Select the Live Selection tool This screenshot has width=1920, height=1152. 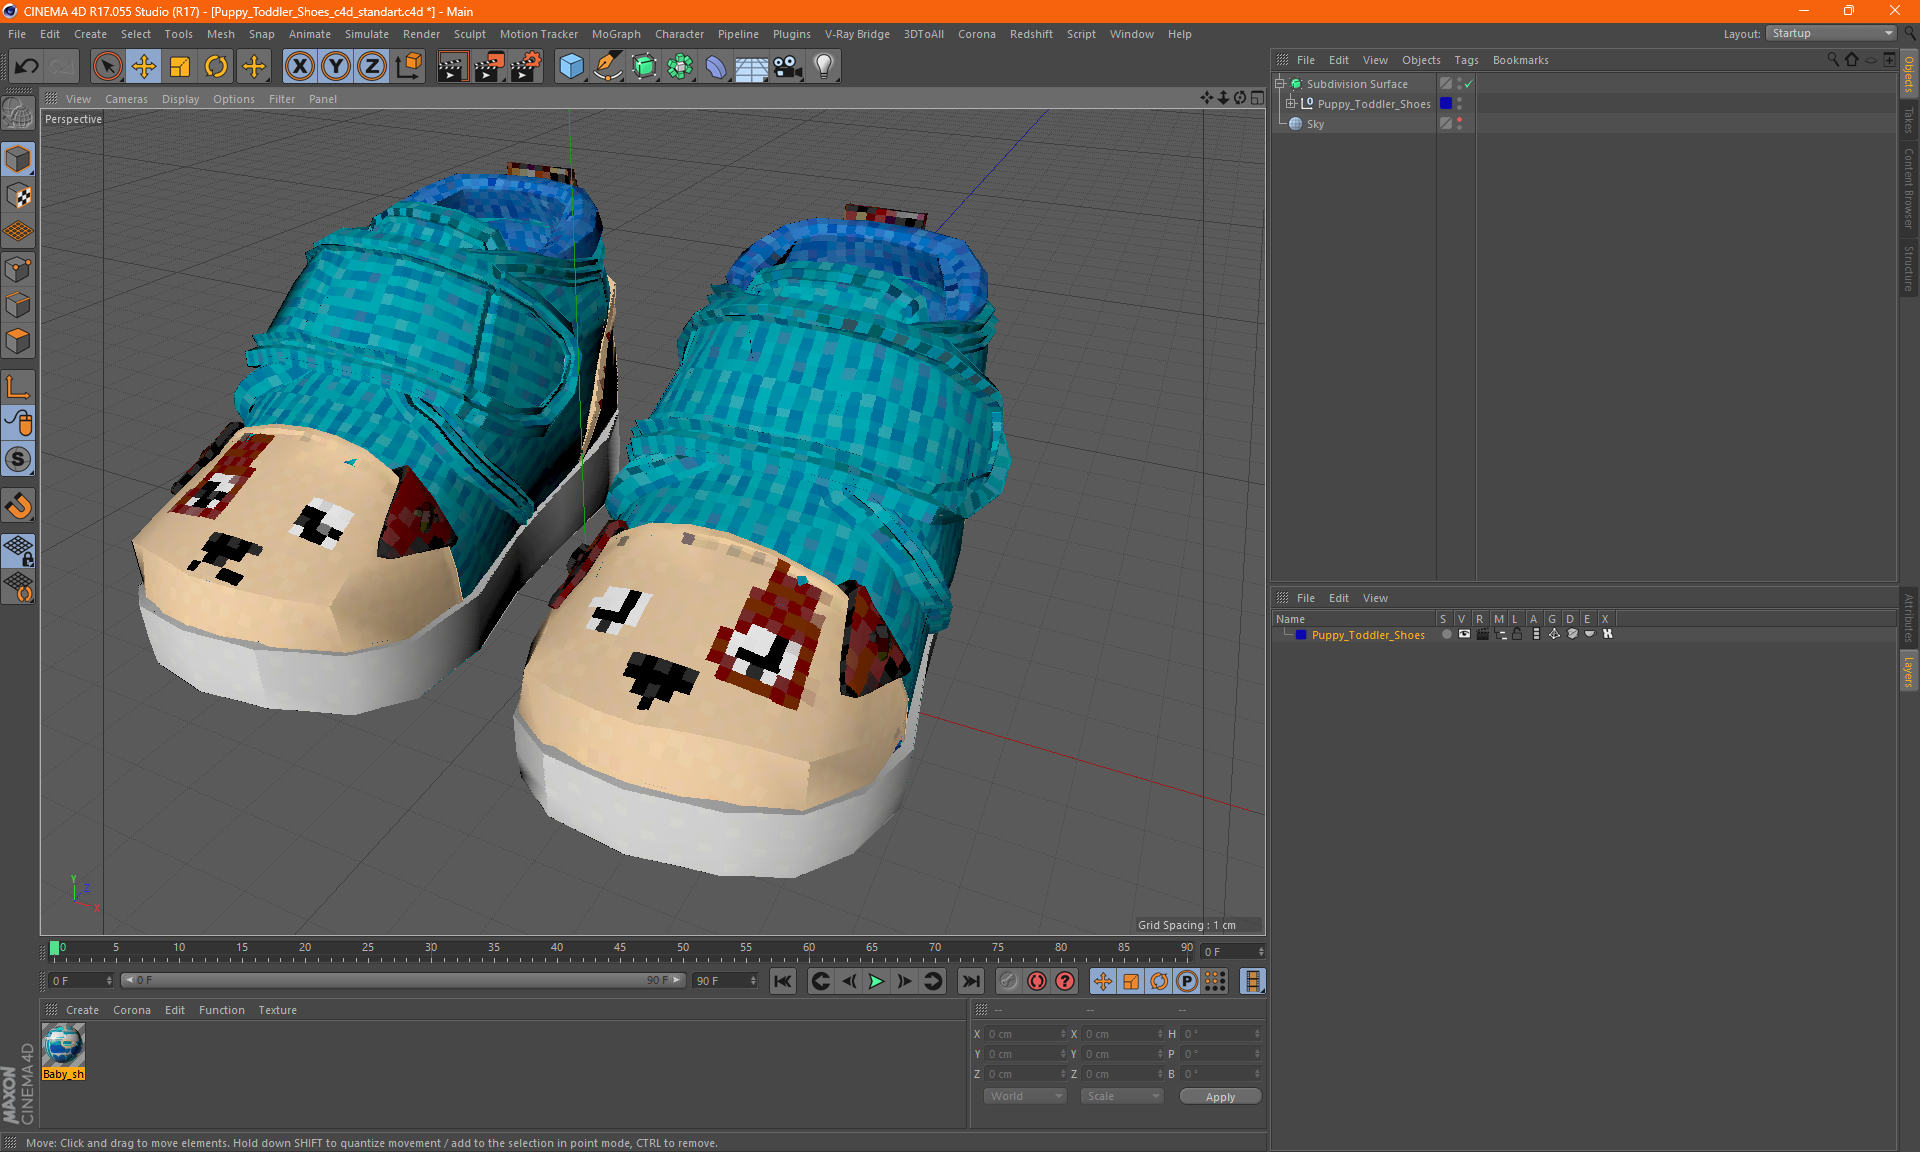pos(107,67)
